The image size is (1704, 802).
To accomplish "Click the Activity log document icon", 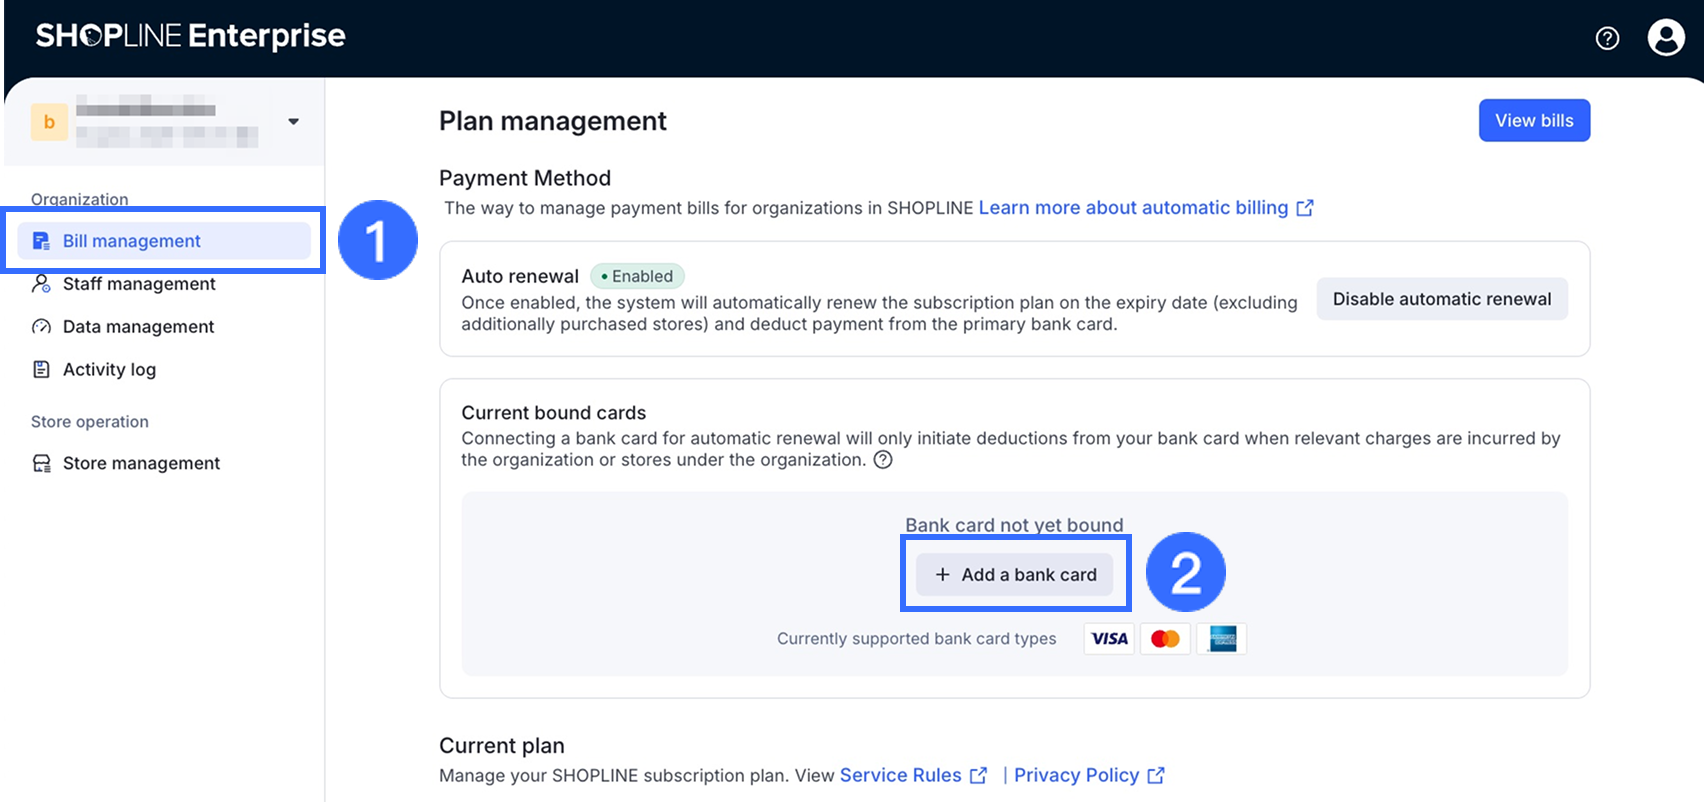I will click(41, 370).
